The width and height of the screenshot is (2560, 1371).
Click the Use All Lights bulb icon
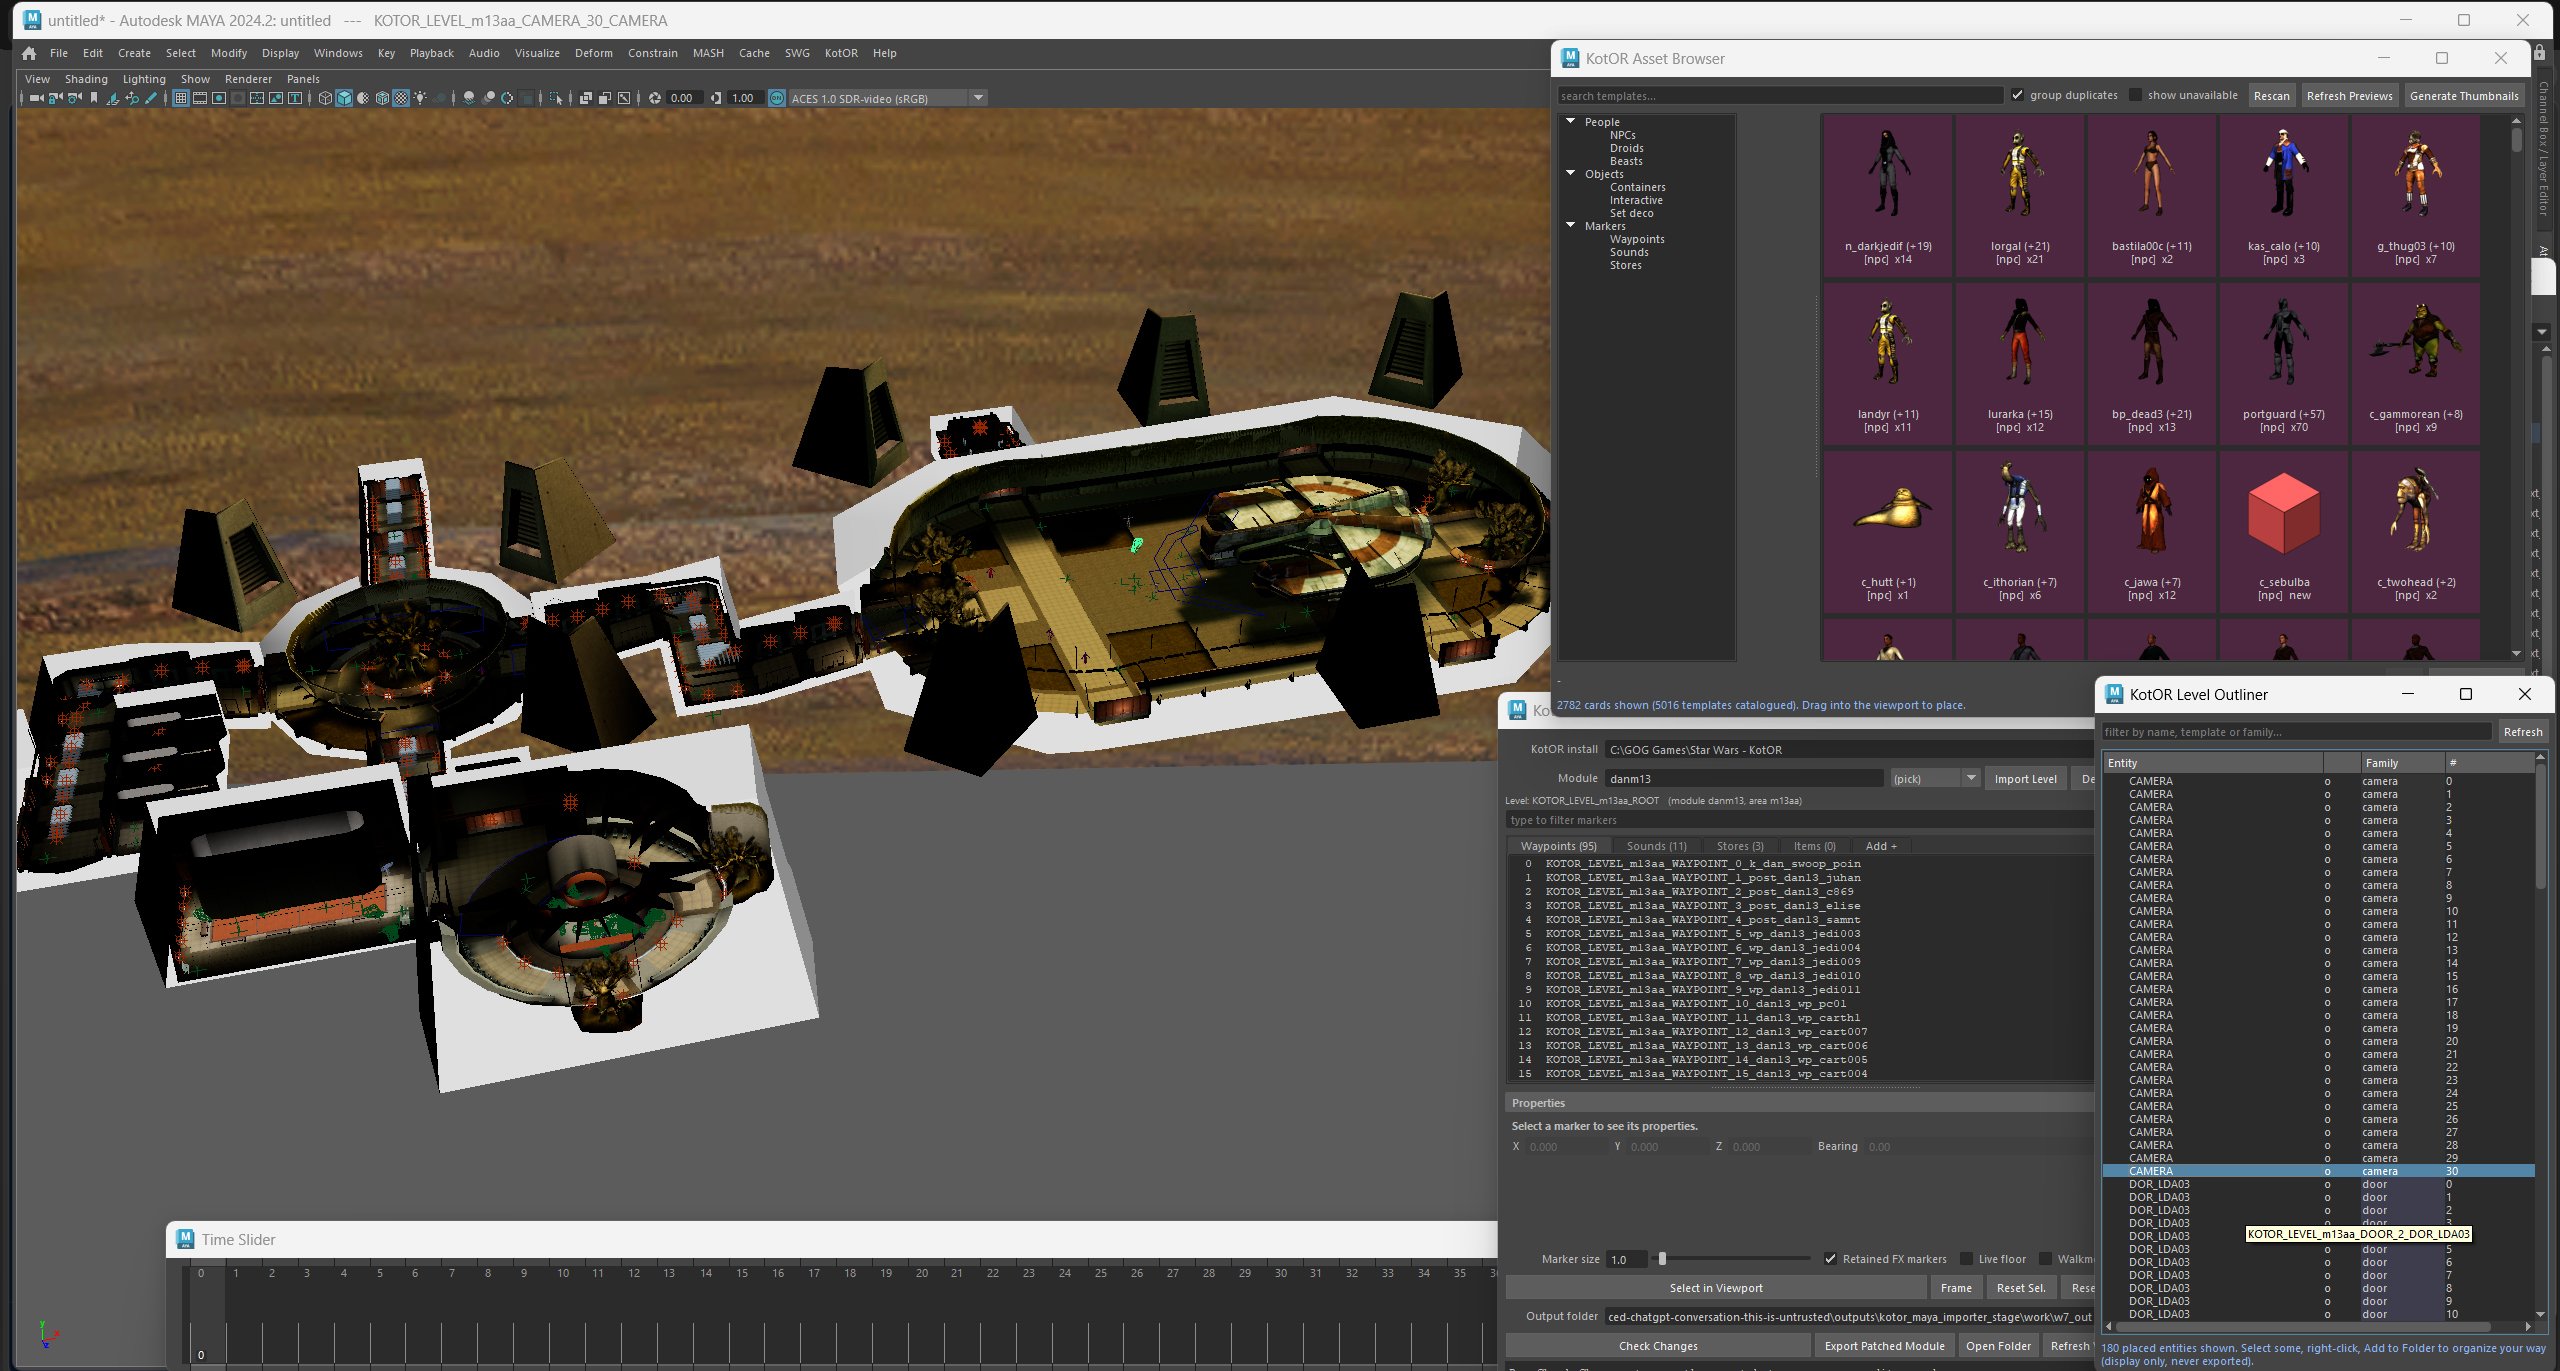[x=420, y=98]
